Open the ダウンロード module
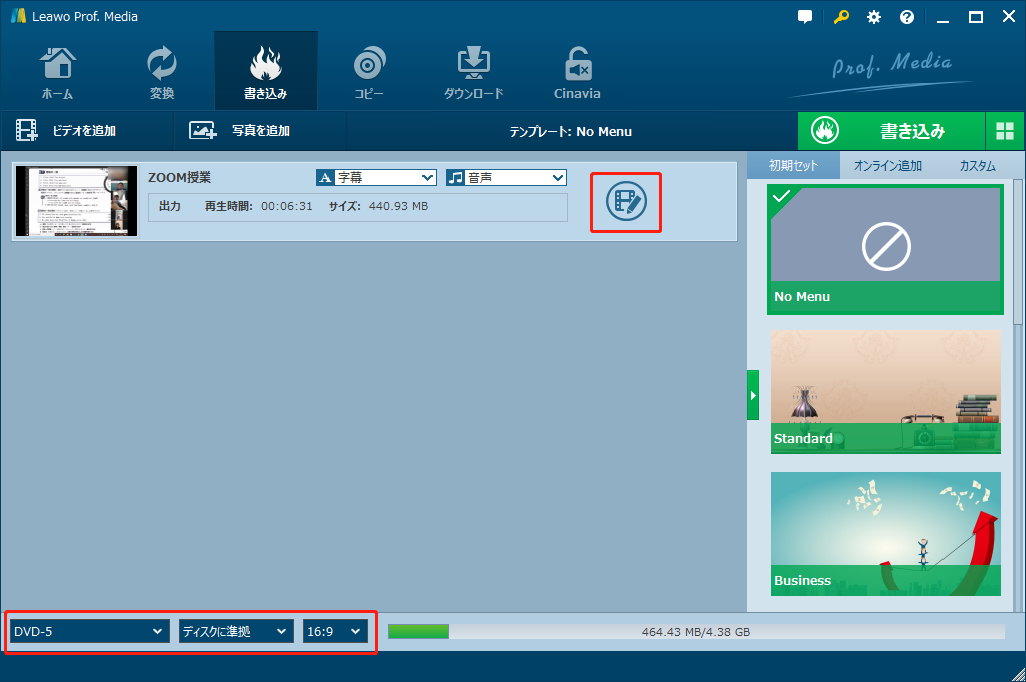 point(474,72)
